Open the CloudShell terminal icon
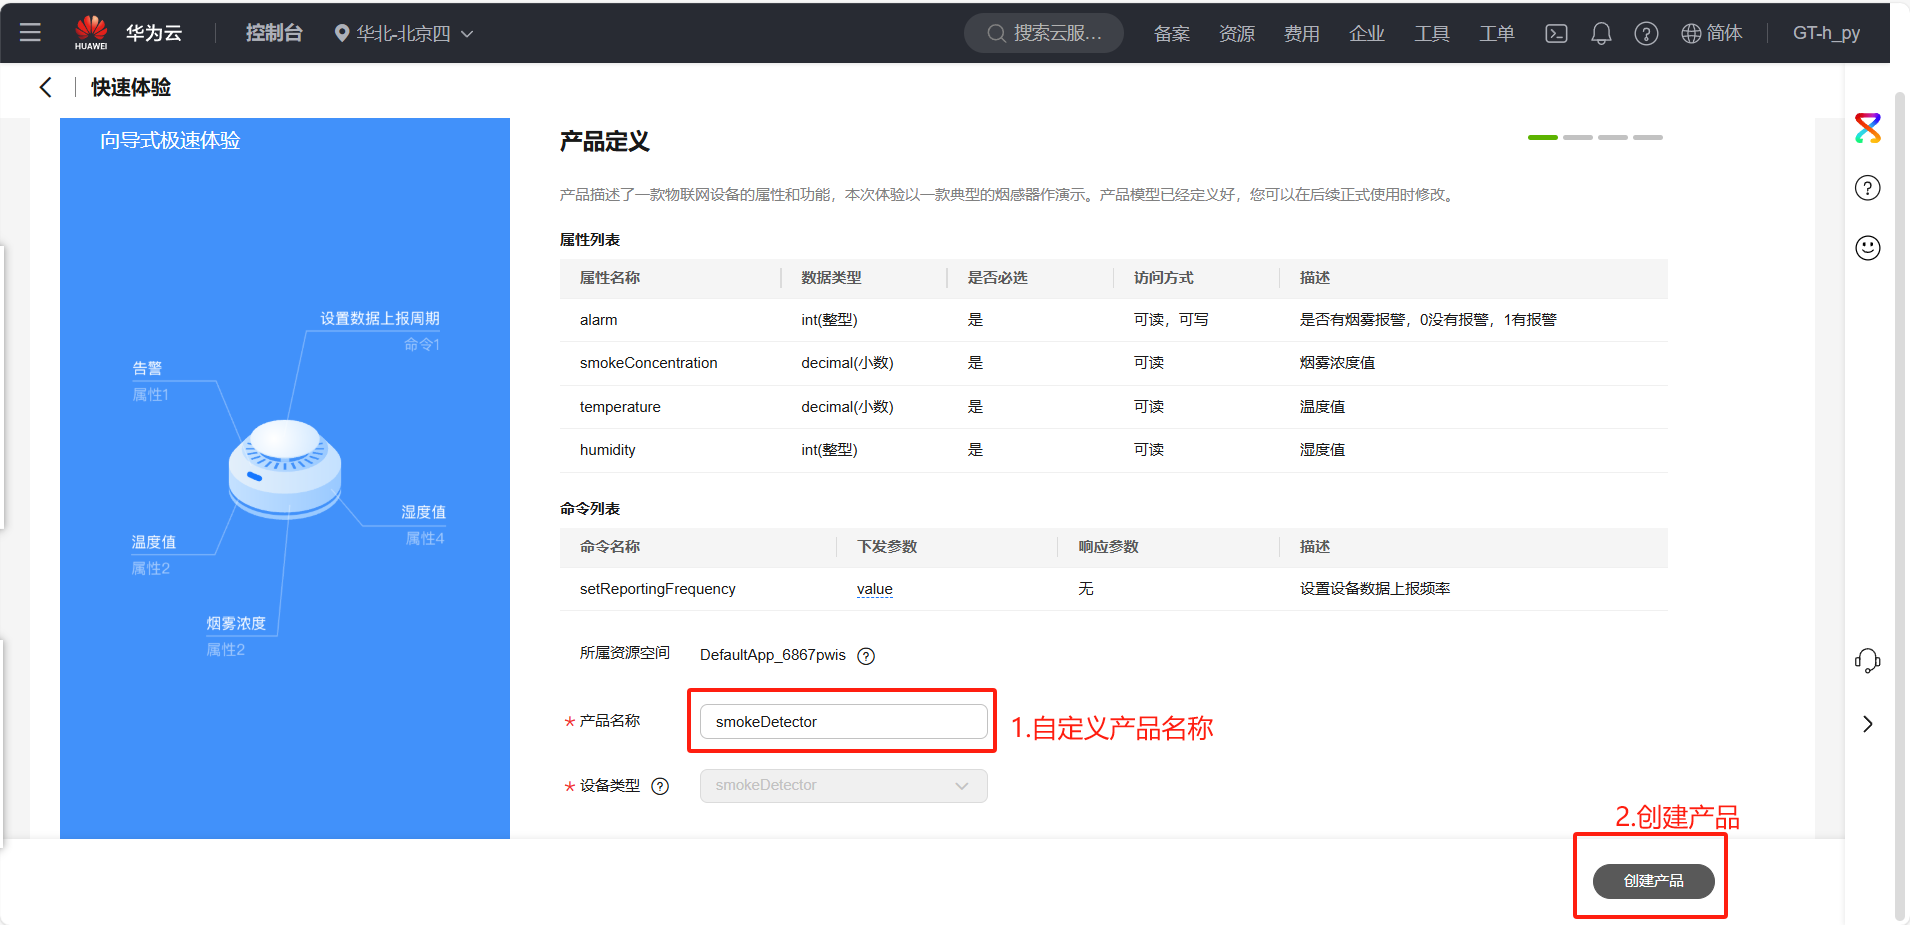The image size is (1910, 925). (1556, 34)
